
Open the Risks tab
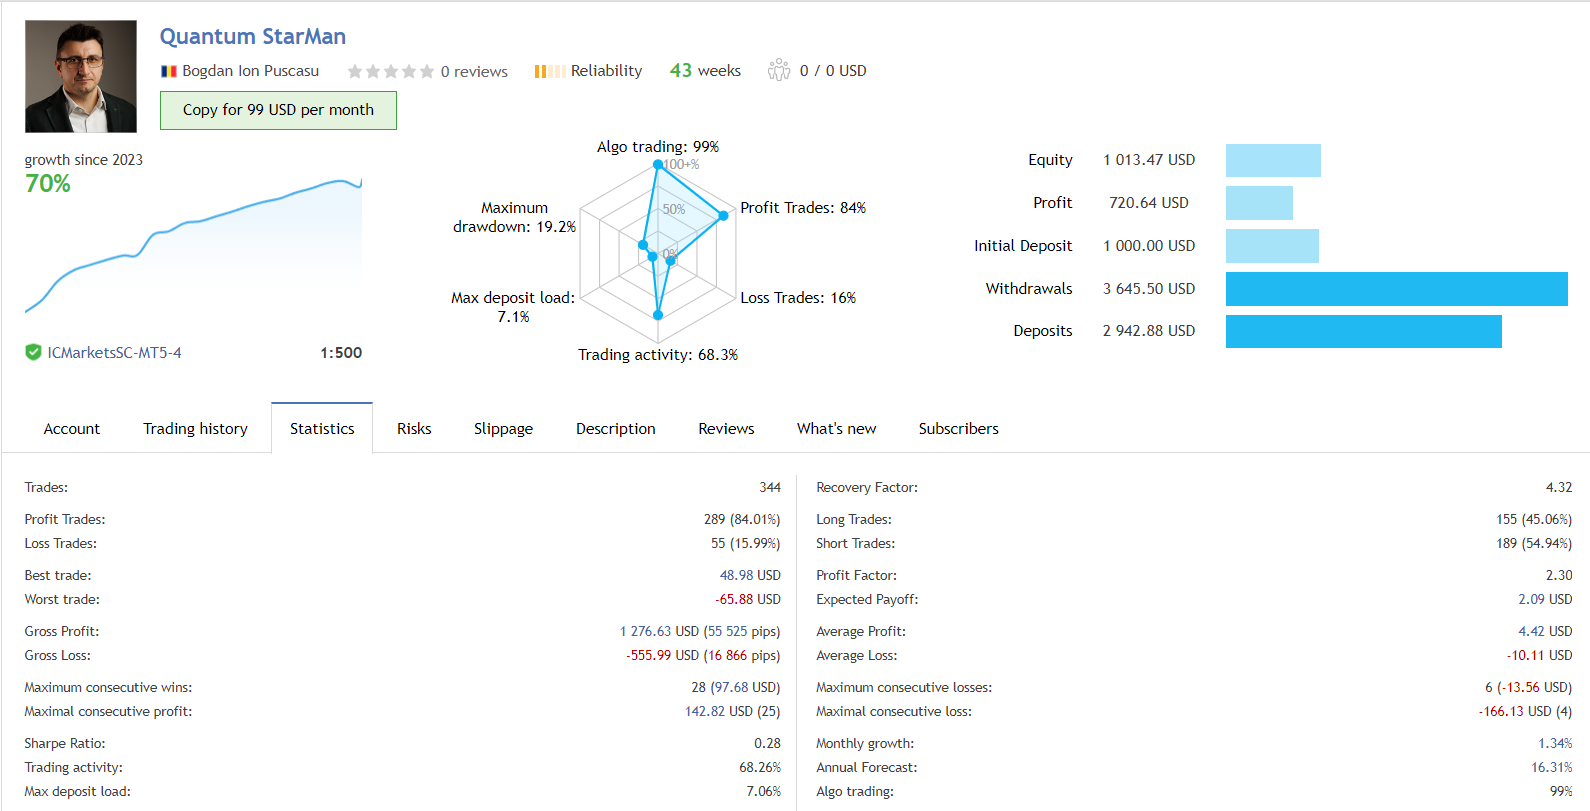pos(414,428)
